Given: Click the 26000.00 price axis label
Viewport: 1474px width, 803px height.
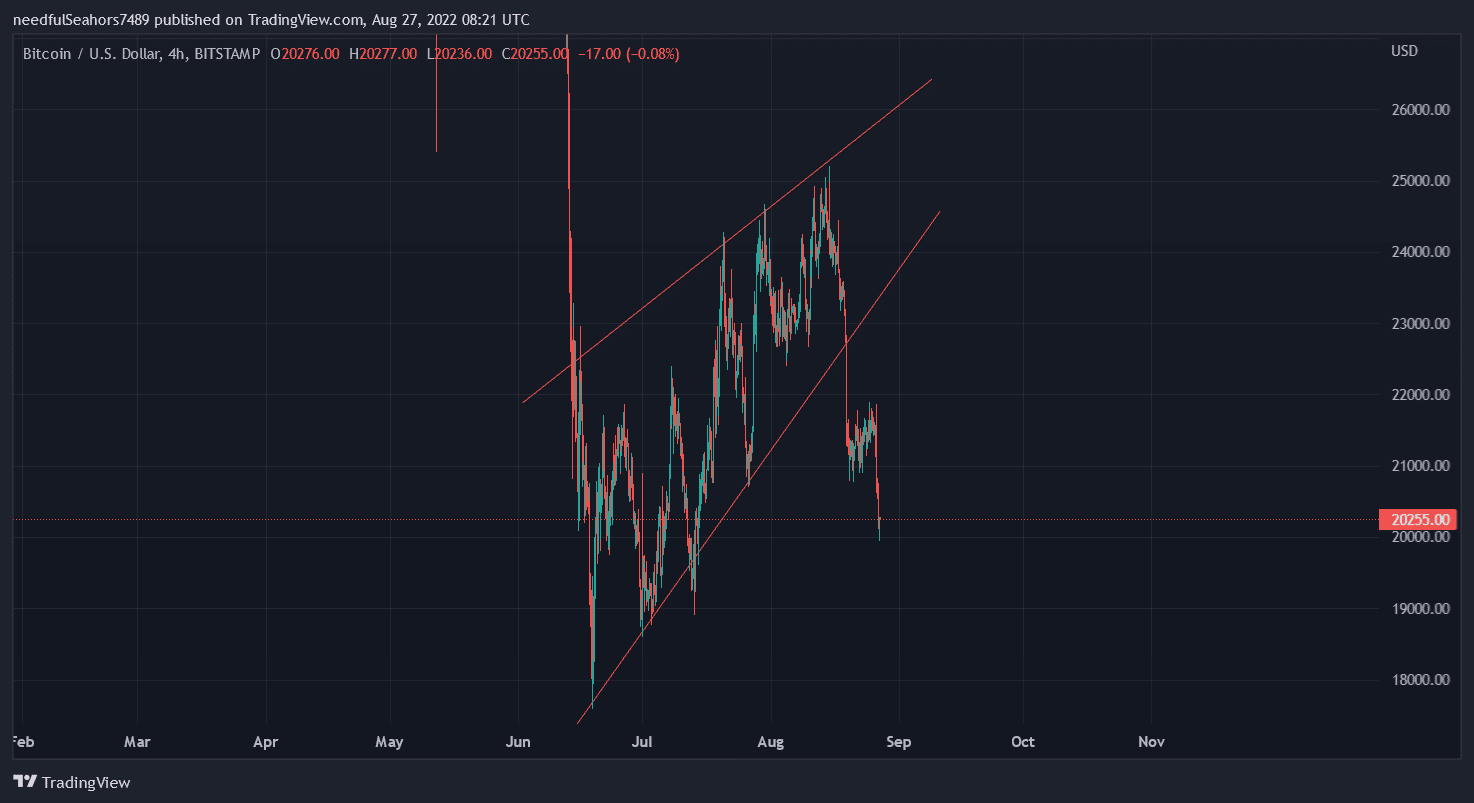Looking at the screenshot, I should tap(1420, 110).
